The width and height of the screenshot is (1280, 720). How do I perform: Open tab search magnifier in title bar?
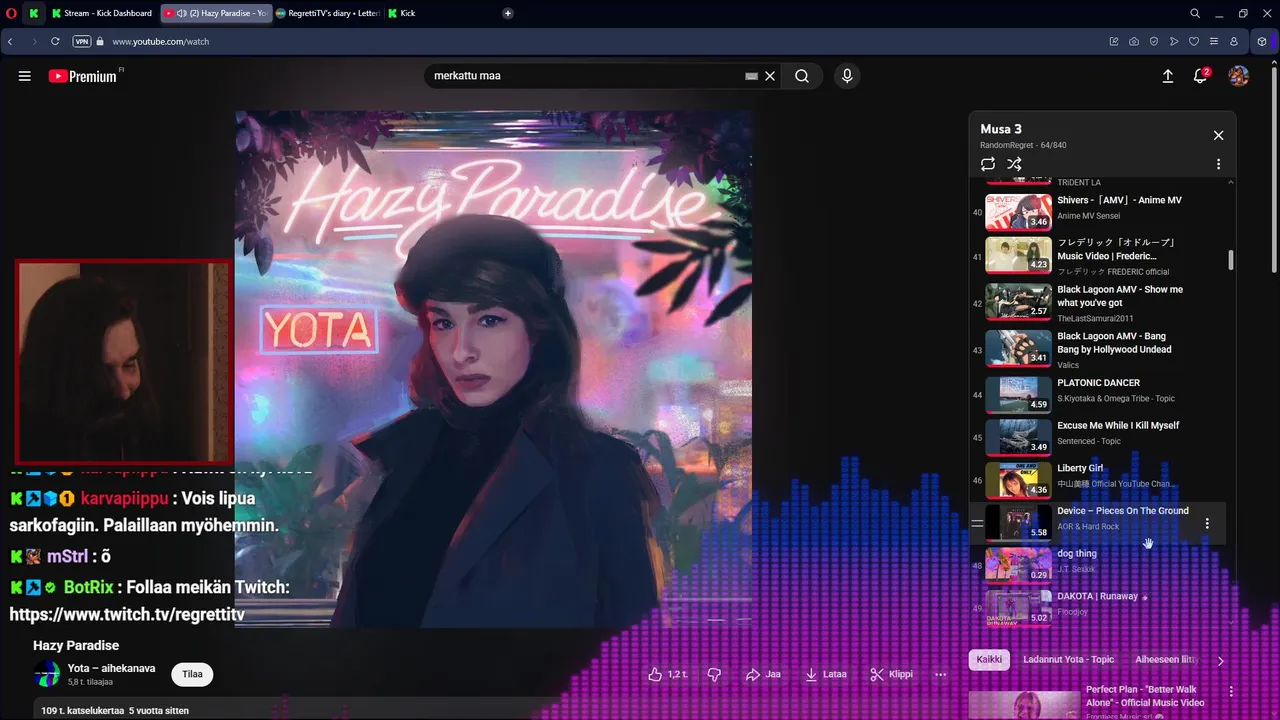1195,13
